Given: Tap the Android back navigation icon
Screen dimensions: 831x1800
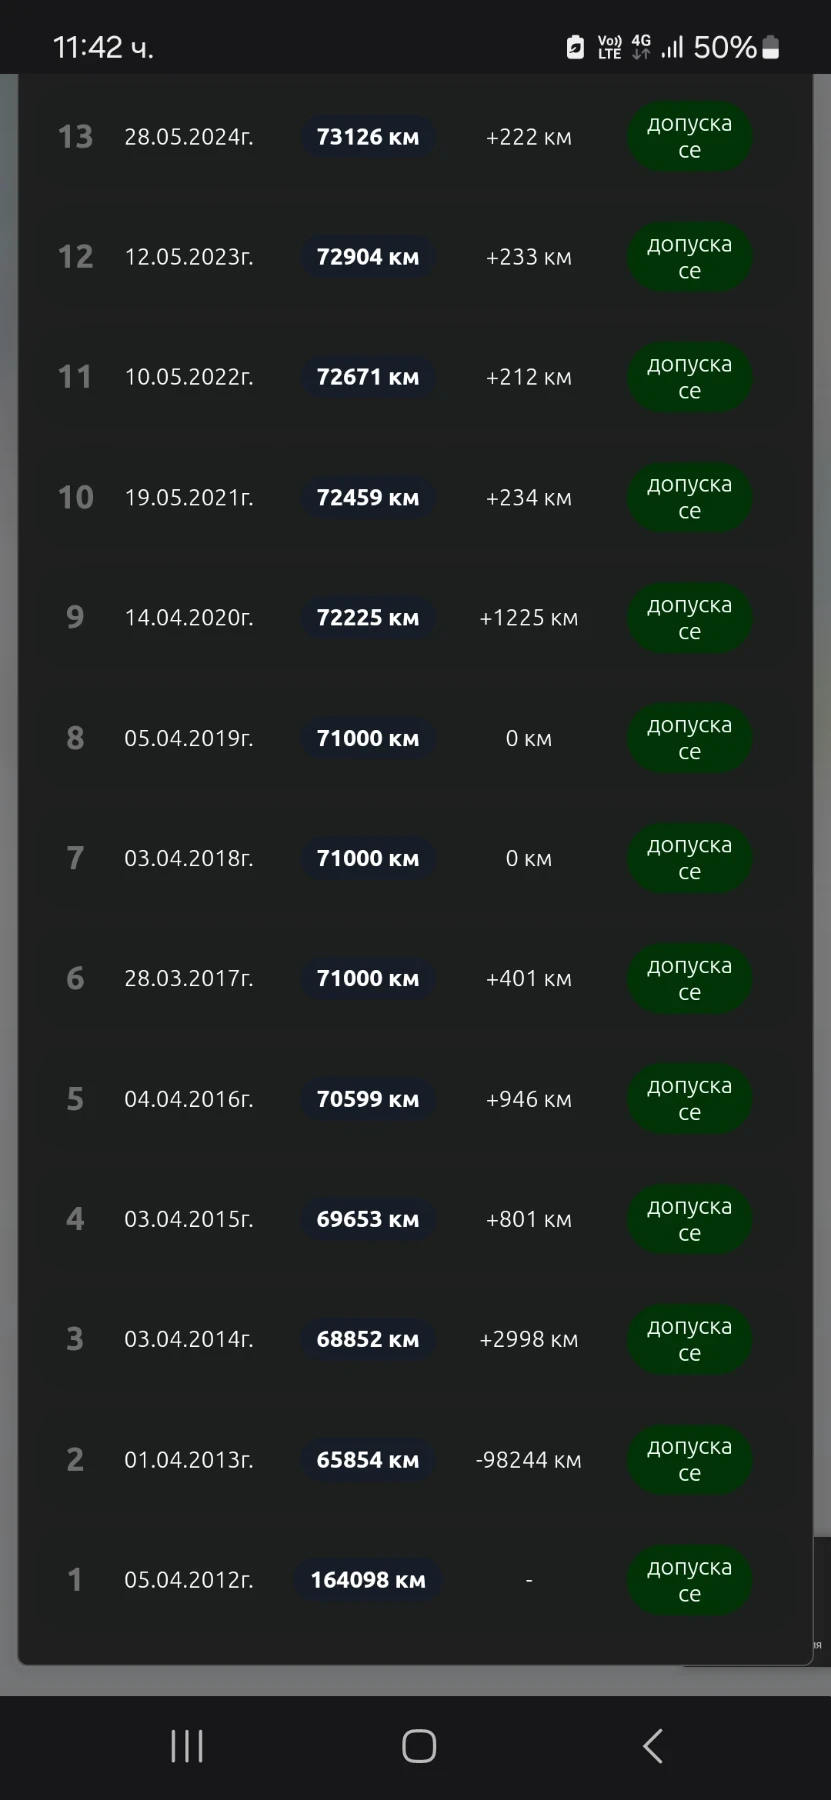Looking at the screenshot, I should click(x=653, y=1746).
